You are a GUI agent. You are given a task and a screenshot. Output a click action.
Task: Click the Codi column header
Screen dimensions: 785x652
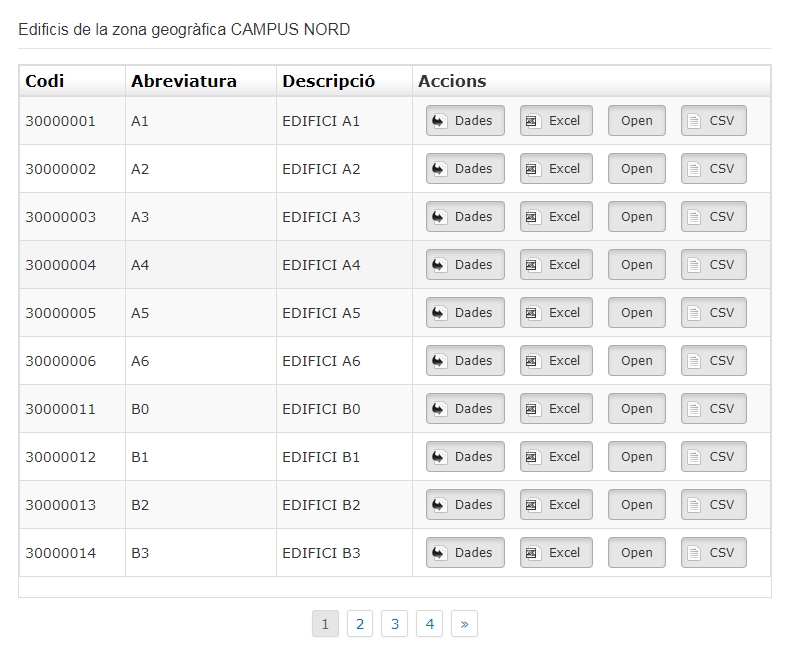tap(45, 81)
